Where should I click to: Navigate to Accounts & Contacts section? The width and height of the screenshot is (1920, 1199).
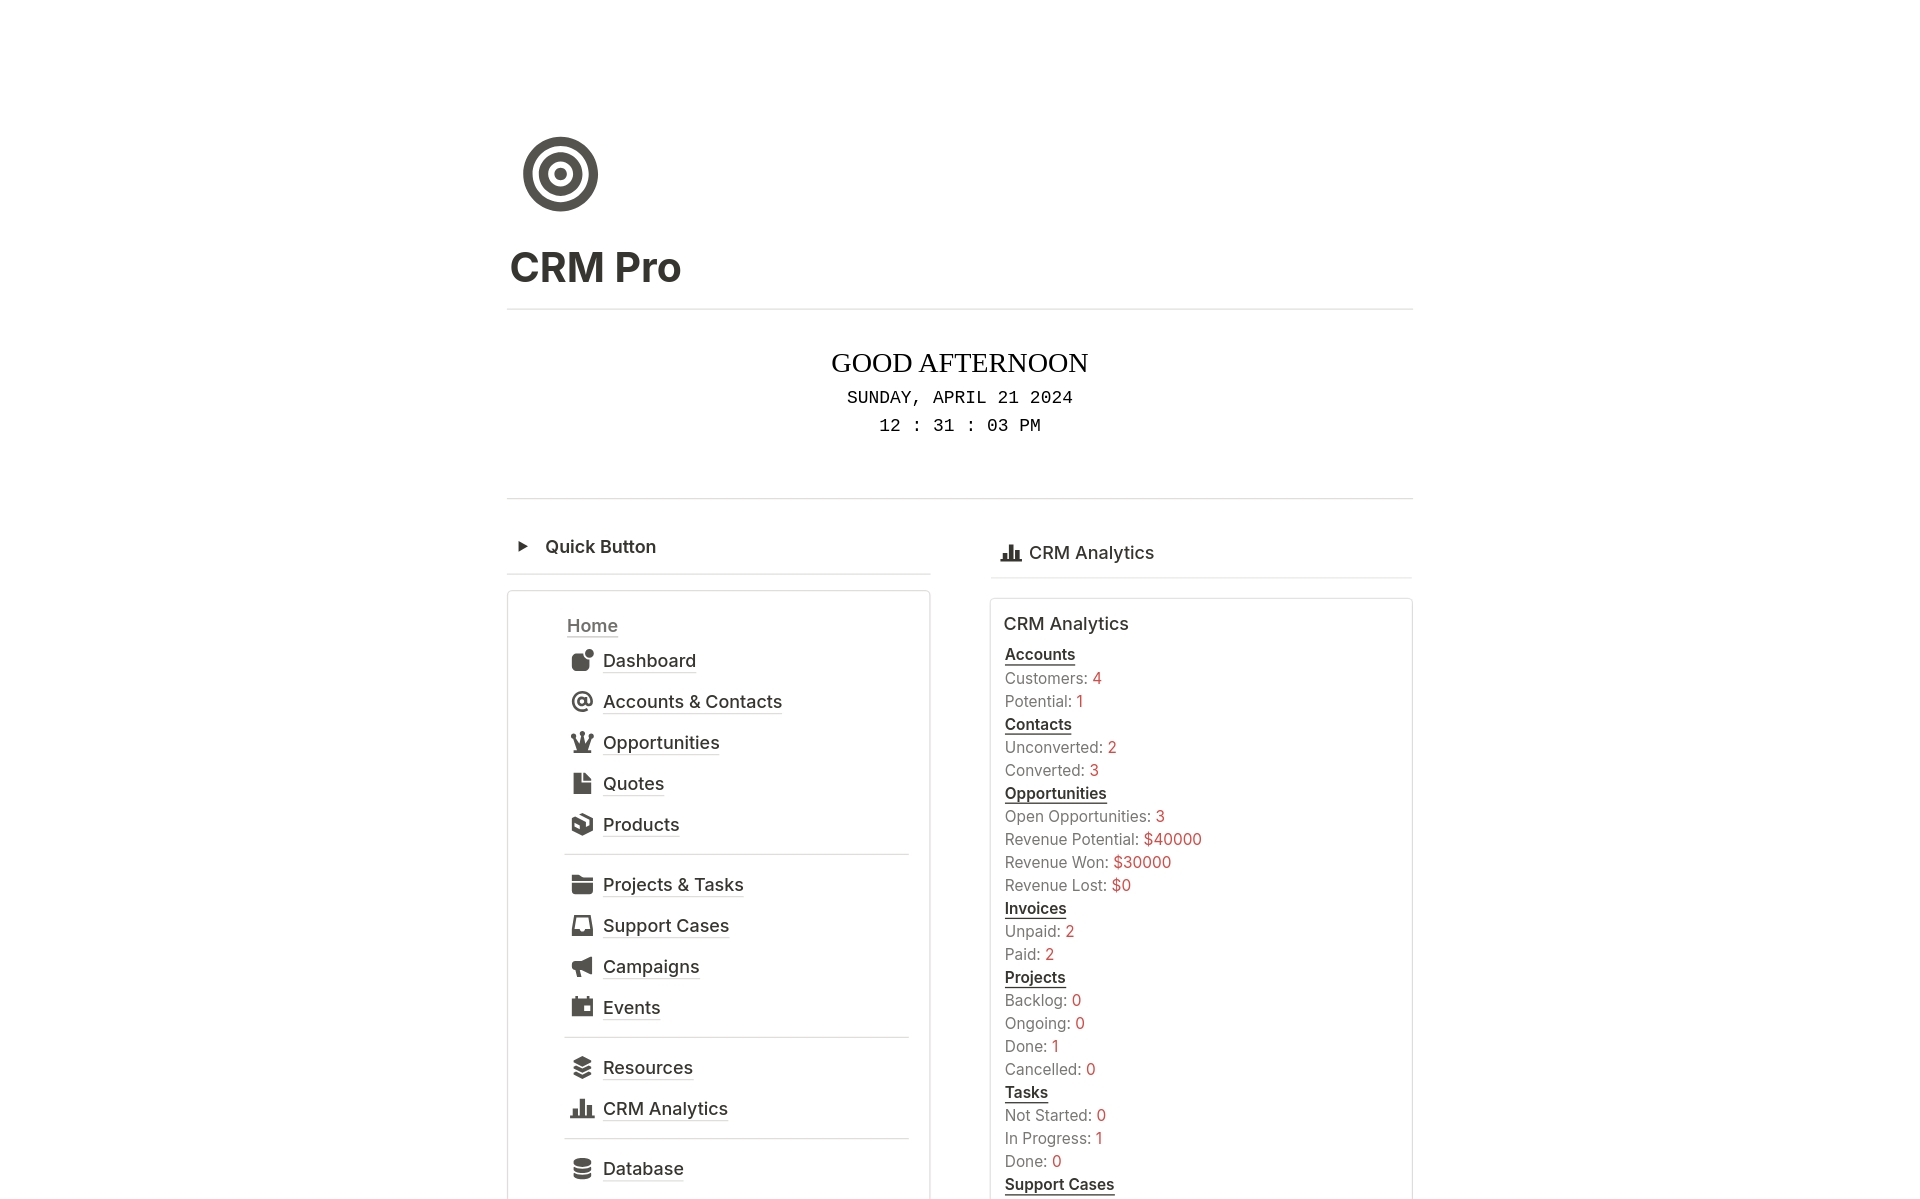pos(692,702)
